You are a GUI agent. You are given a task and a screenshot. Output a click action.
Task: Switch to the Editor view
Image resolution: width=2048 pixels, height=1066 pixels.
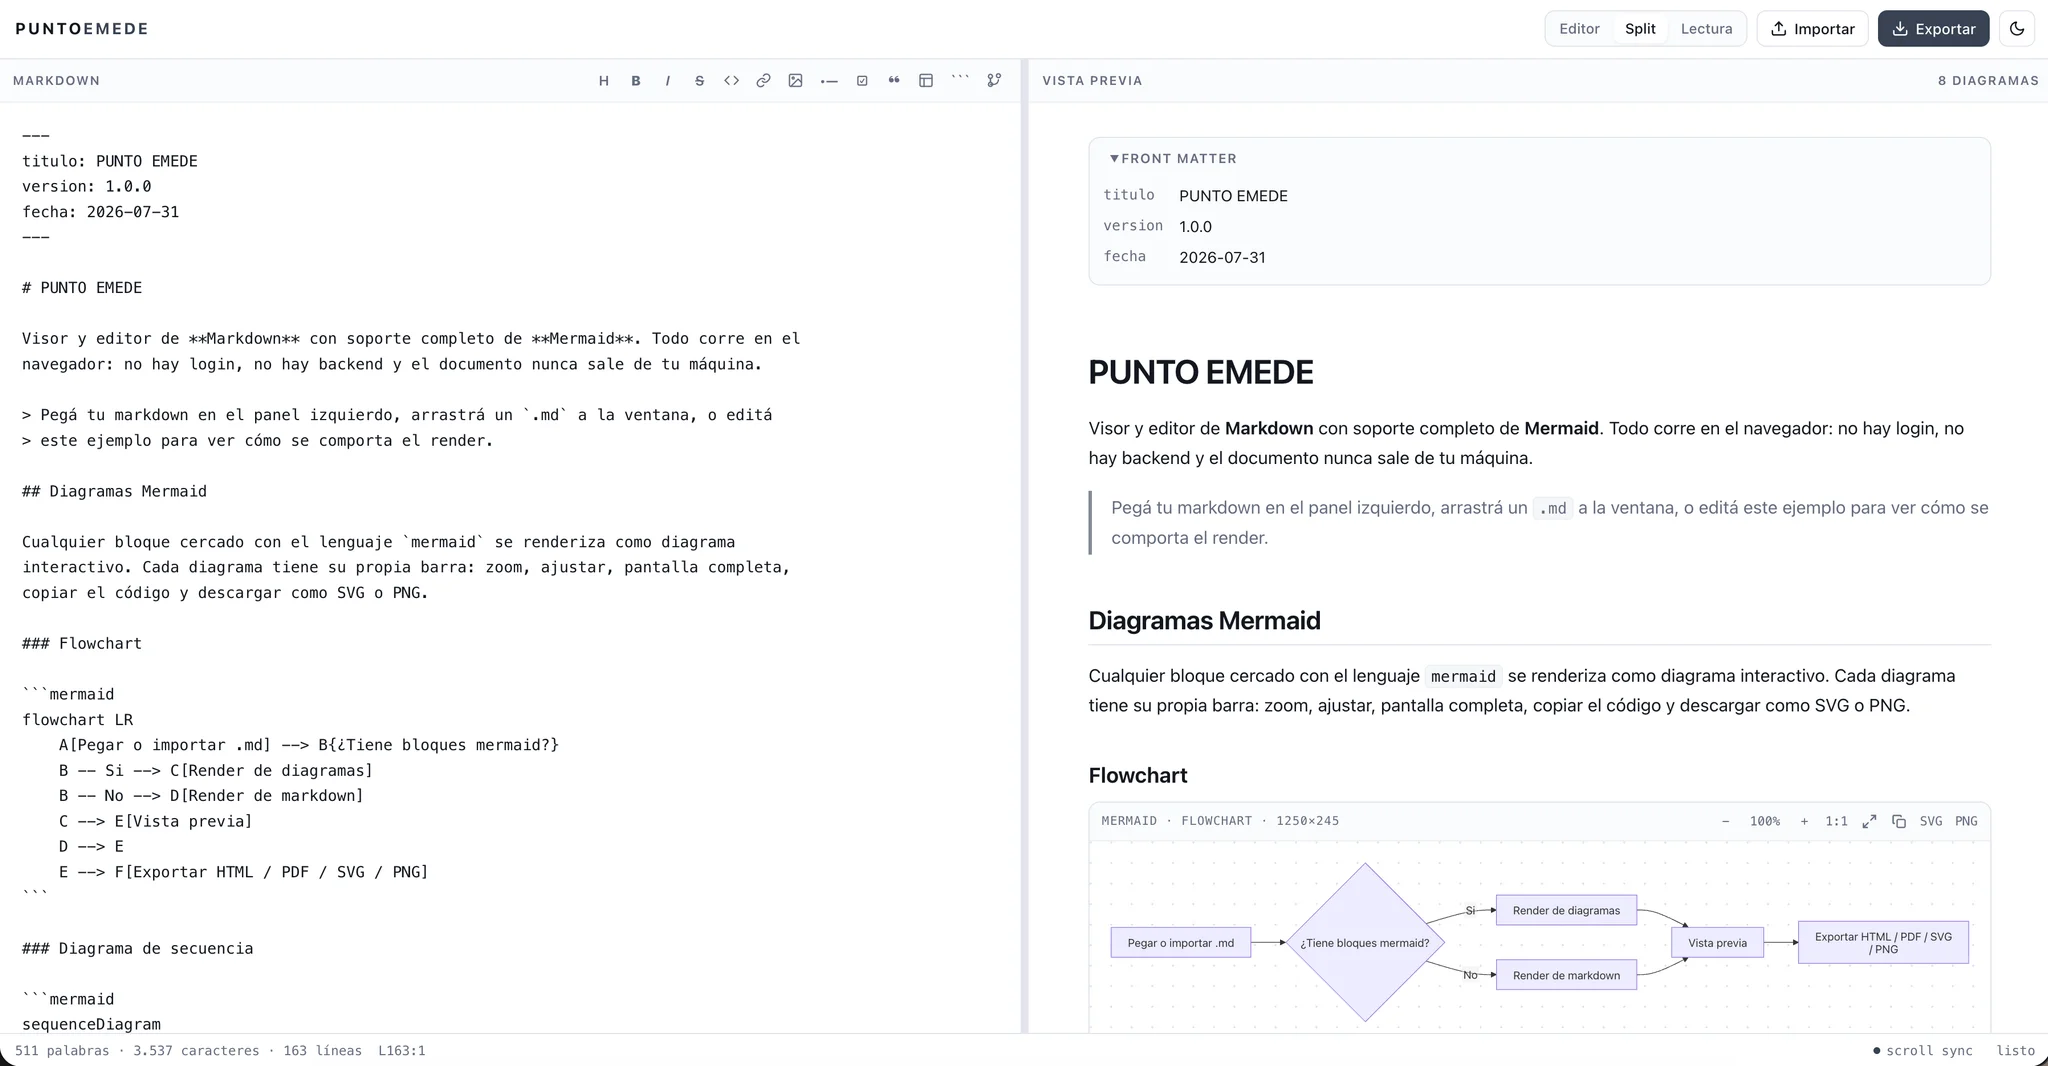tap(1579, 29)
